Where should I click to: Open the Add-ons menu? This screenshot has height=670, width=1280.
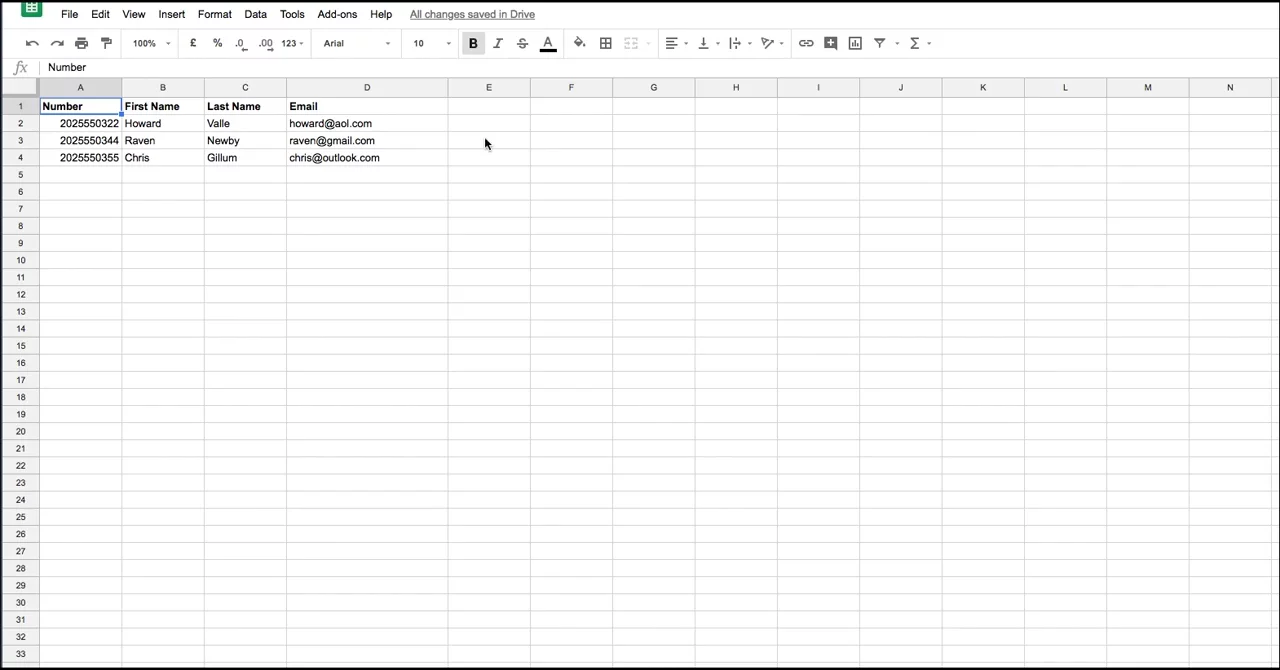[x=337, y=14]
